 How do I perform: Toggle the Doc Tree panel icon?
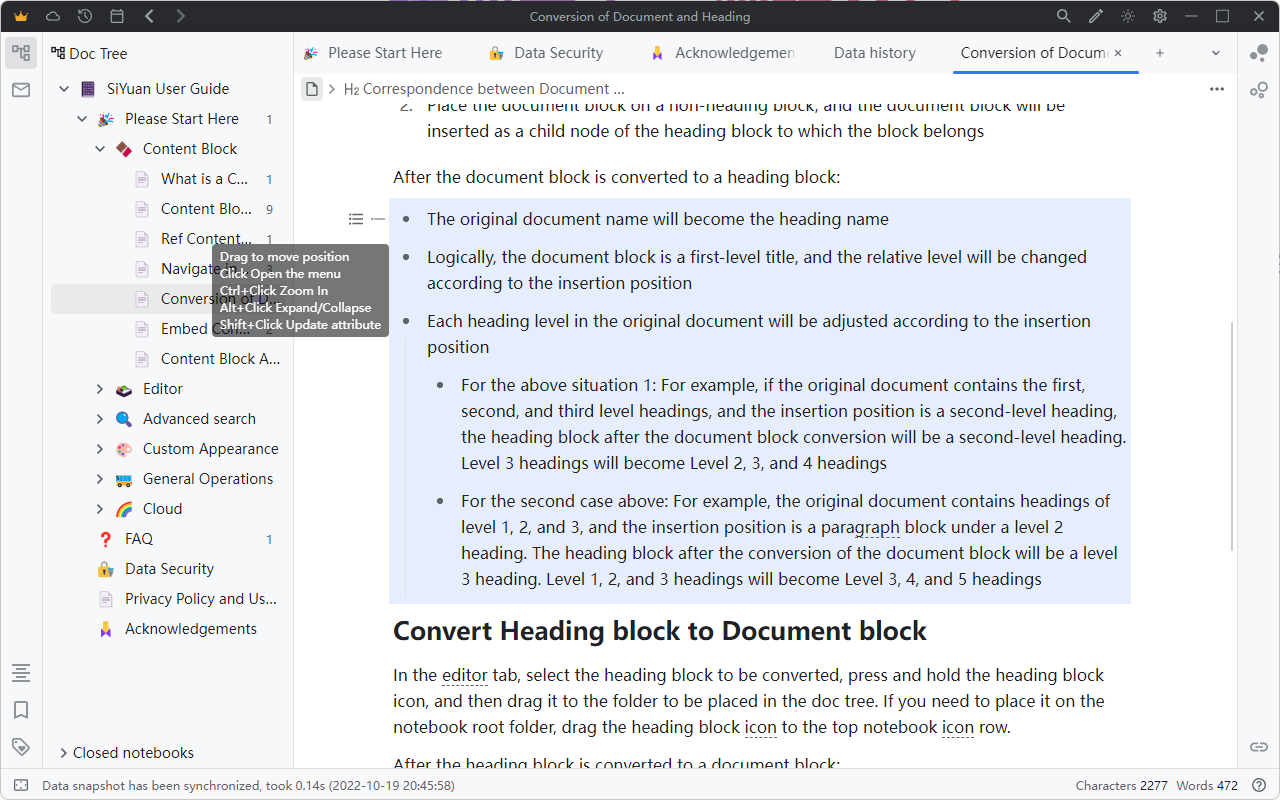click(21, 53)
